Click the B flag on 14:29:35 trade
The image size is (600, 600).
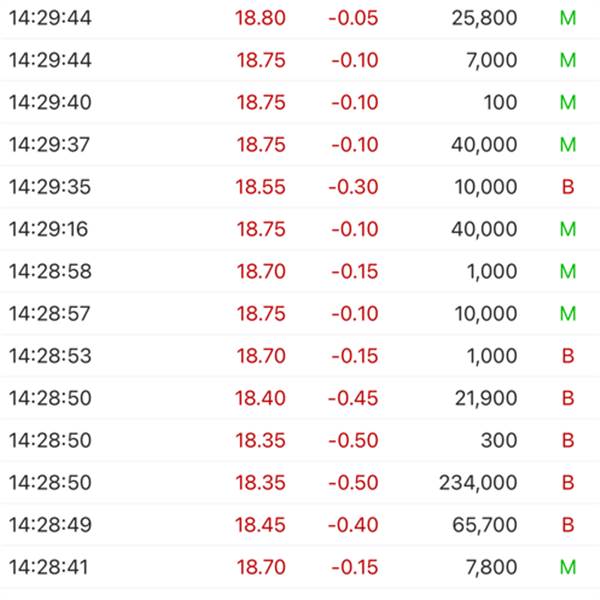pyautogui.click(x=568, y=187)
